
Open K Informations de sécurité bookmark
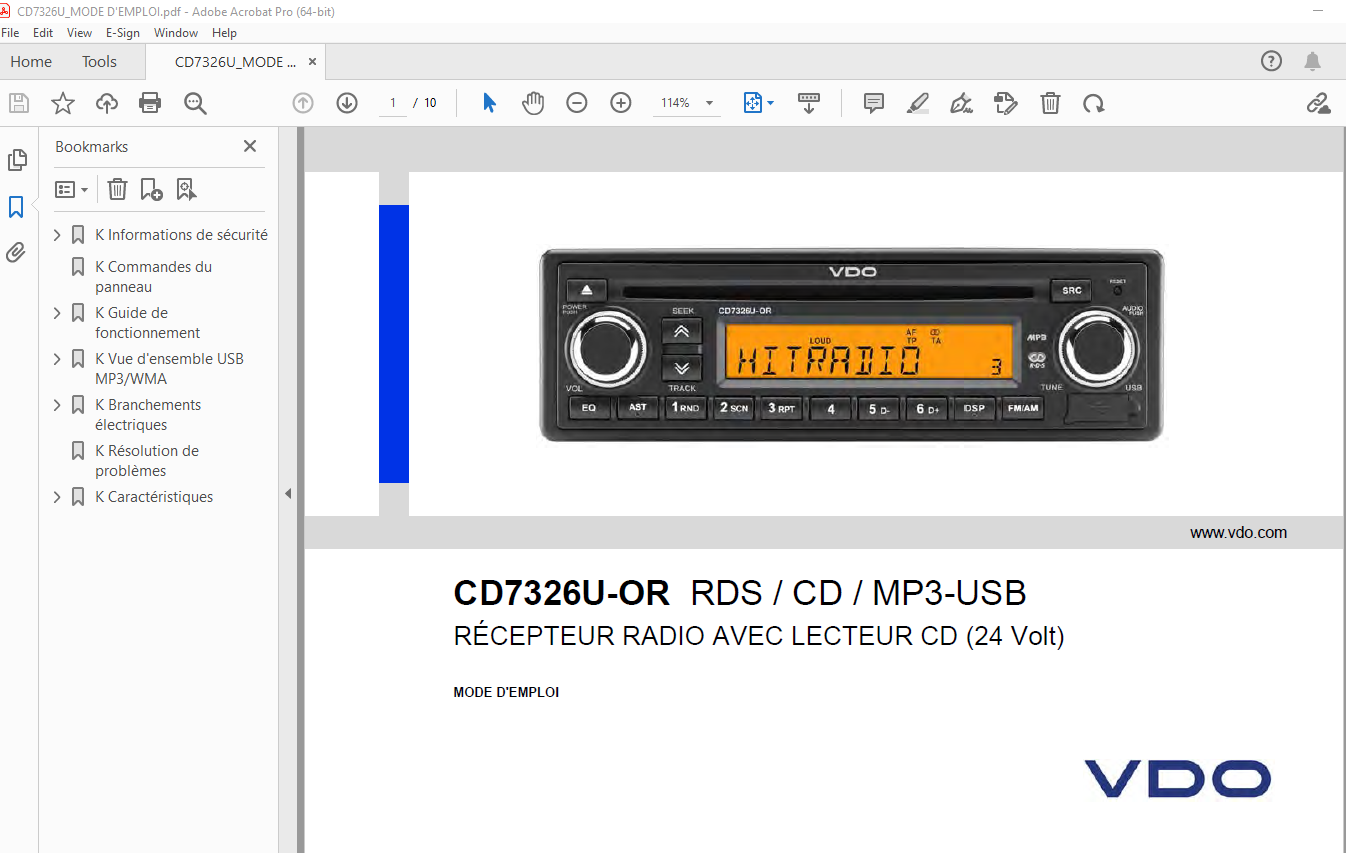tap(181, 235)
